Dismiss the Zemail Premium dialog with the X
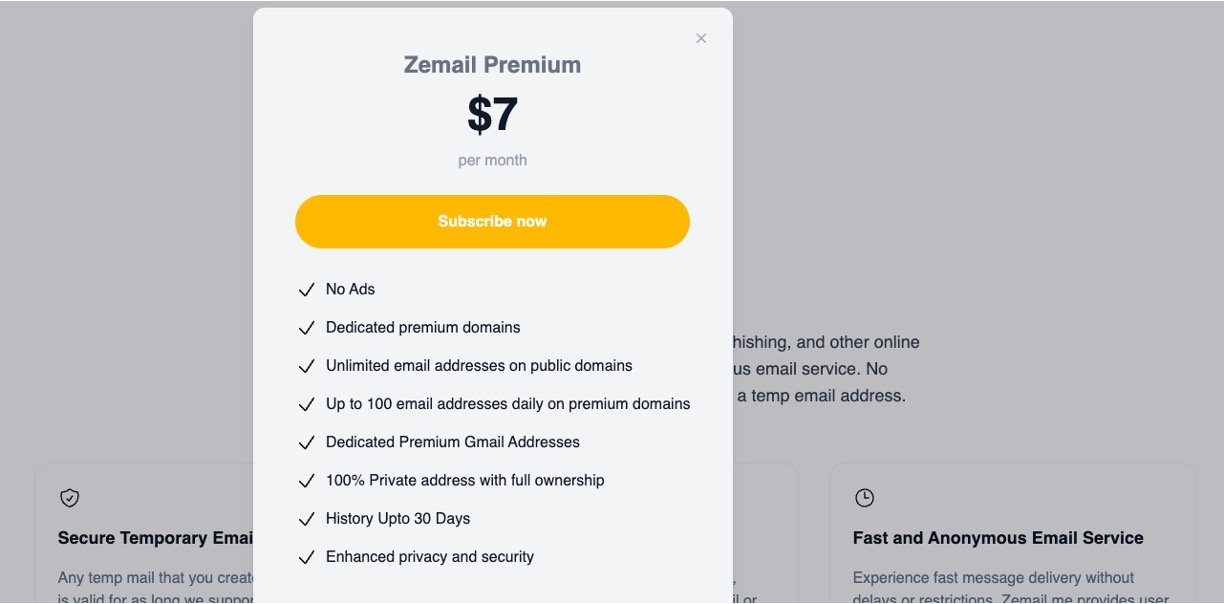Screen dimensions: 1224x604 point(701,38)
